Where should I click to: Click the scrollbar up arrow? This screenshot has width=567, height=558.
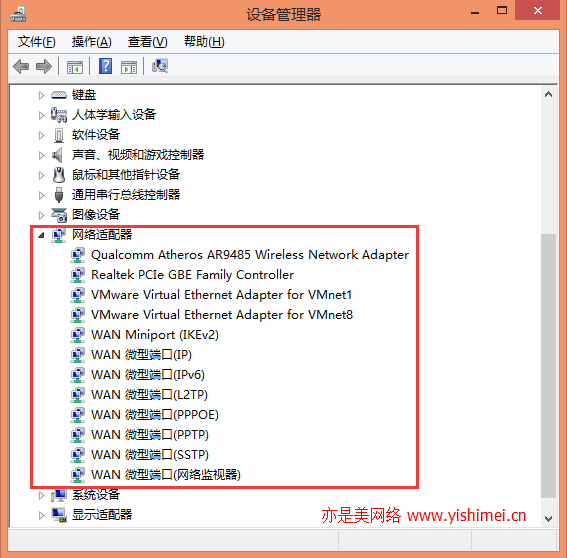click(x=548, y=95)
